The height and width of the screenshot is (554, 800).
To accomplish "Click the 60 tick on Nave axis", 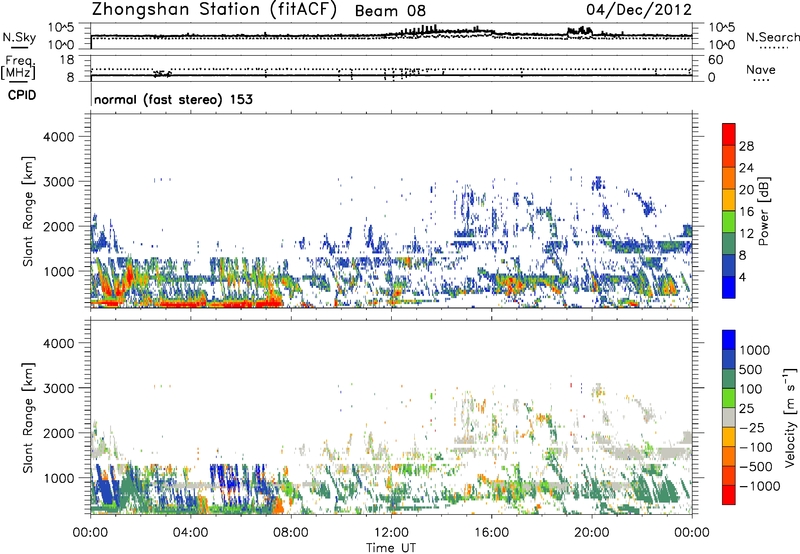I will point(716,60).
